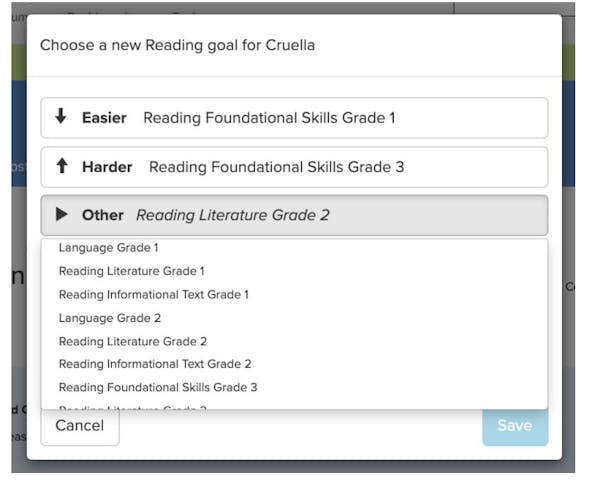The height and width of the screenshot is (490, 600).
Task: Select Reading Foundational Skills Grade 3 list option
Action: coord(157,387)
